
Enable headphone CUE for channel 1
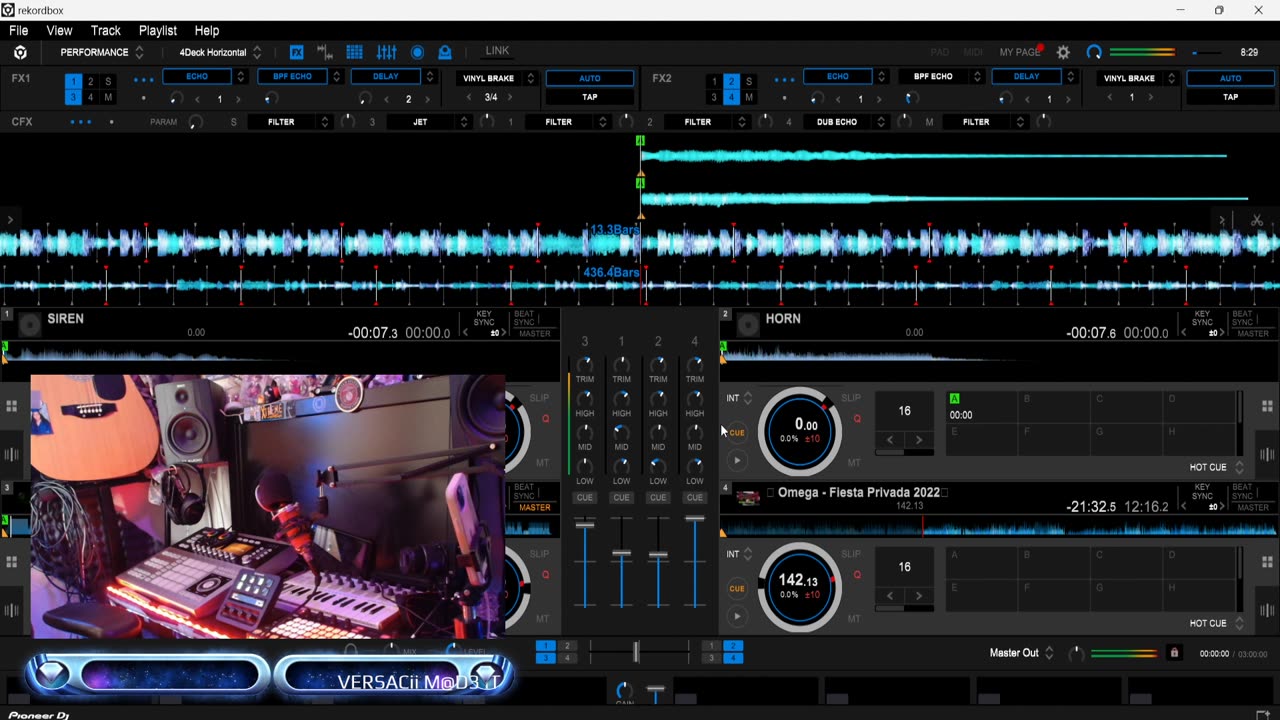(x=621, y=497)
